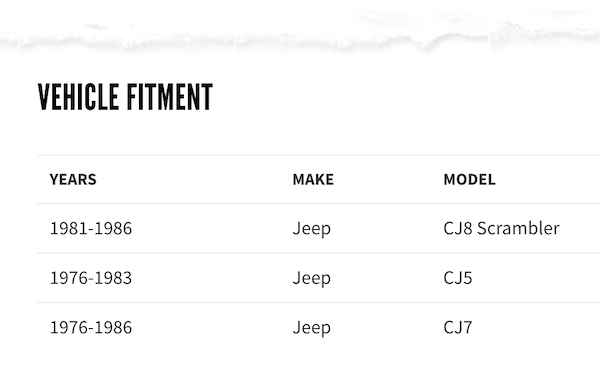Click the word FITMENT in the heading
This screenshot has height=383, width=600.
click(x=170, y=97)
